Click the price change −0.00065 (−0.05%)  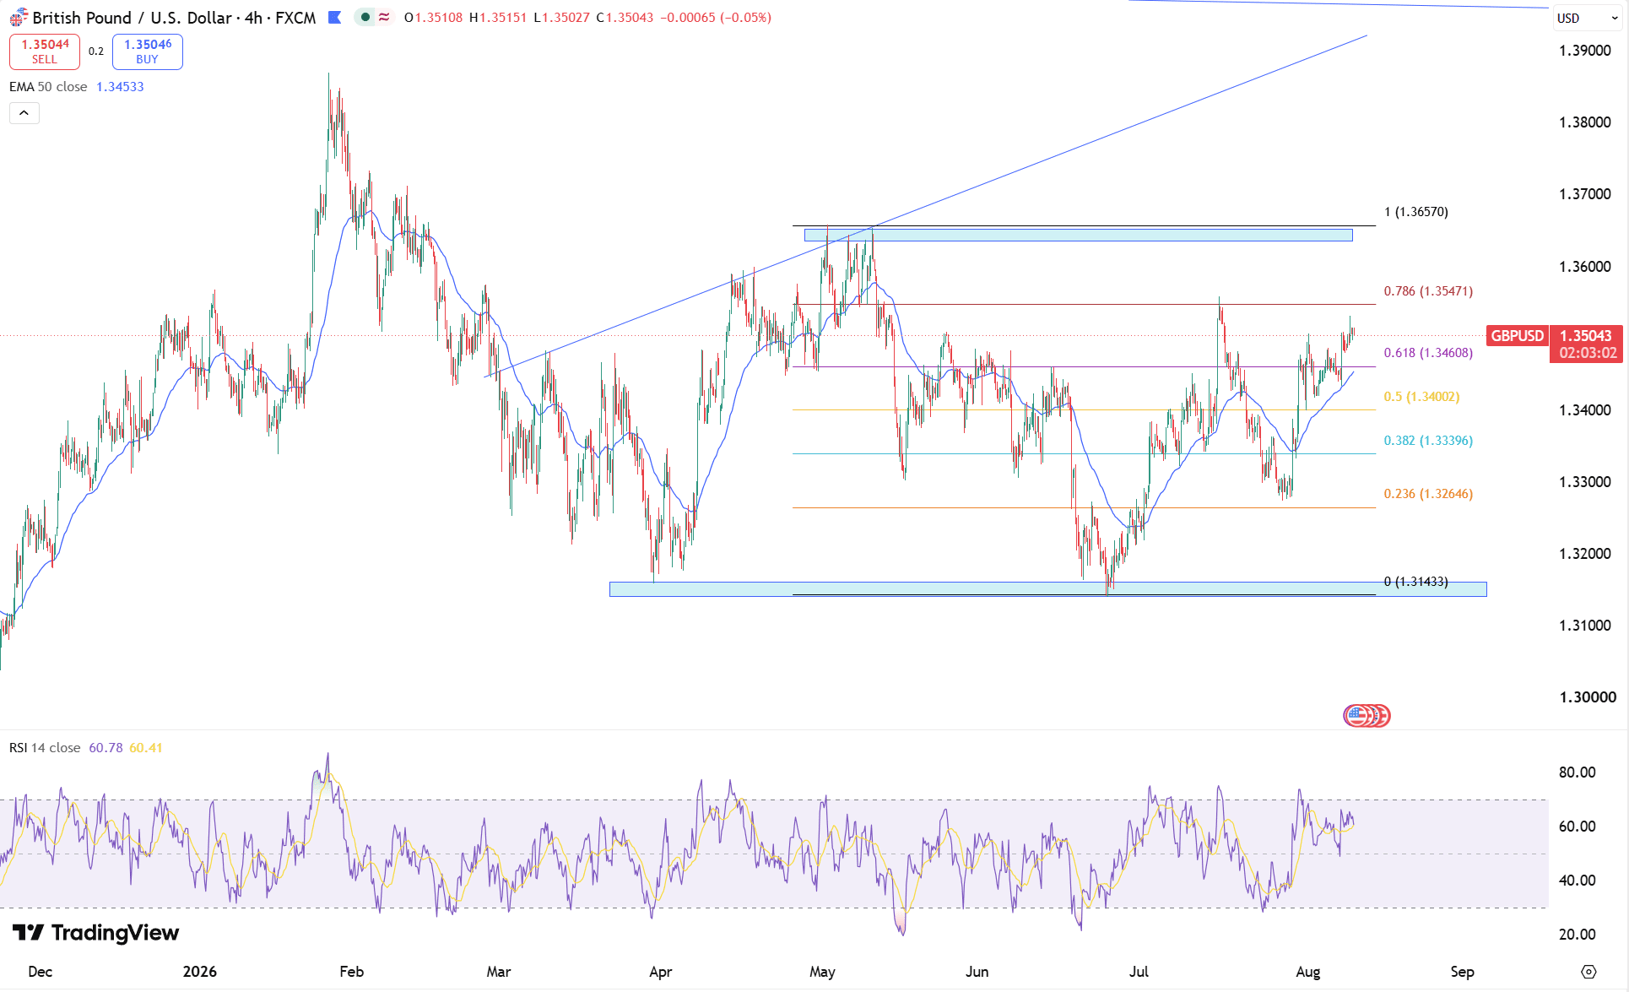coord(716,18)
